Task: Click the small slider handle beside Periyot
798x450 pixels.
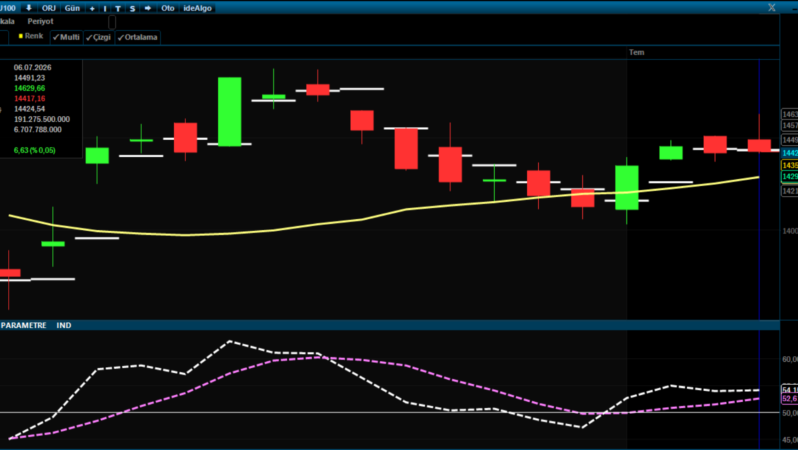Action: coord(112,22)
